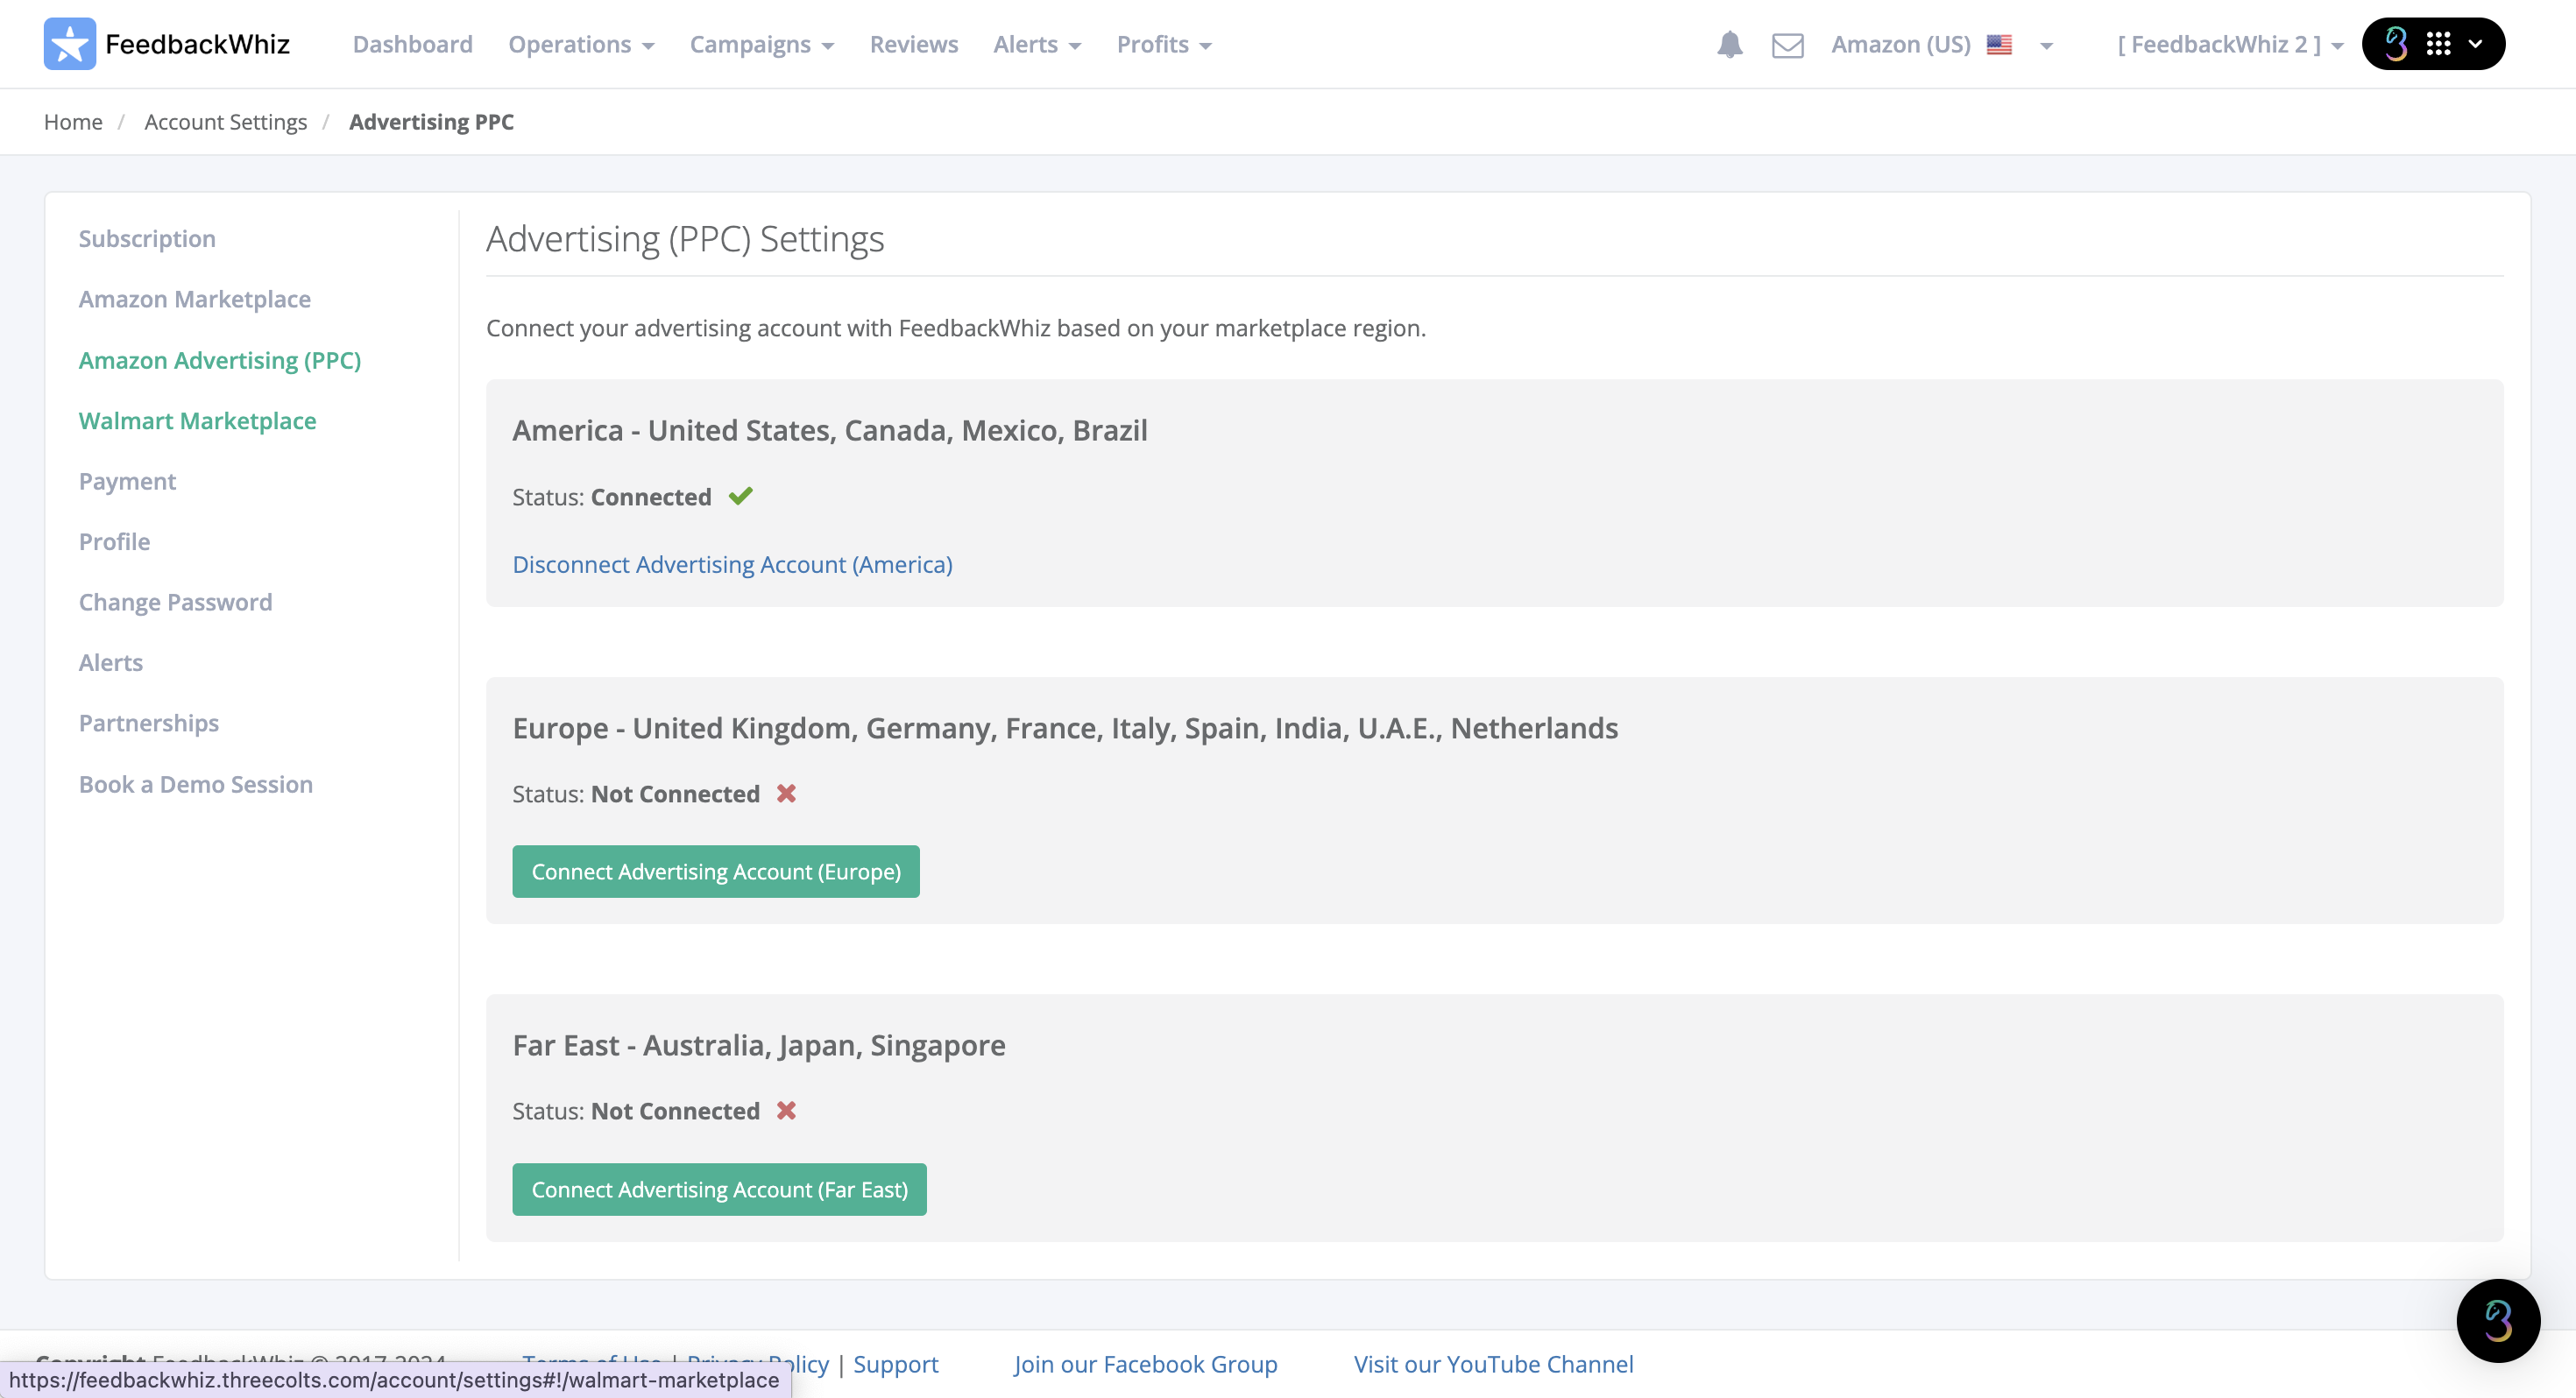
Task: Click Advertising PPC breadcrumb text
Action: pos(431,121)
